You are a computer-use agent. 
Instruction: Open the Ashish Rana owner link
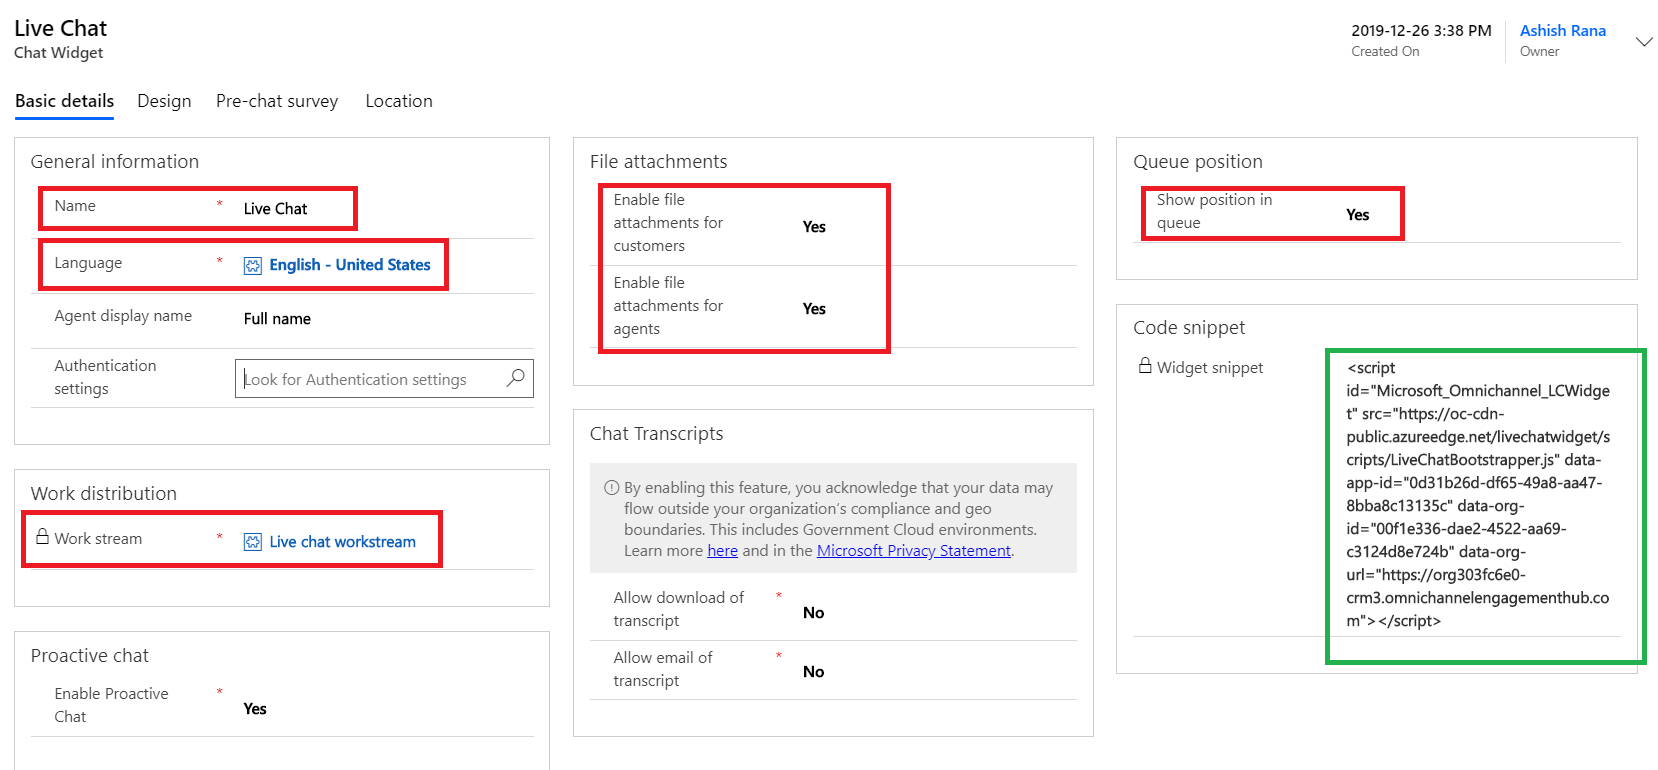tap(1562, 31)
